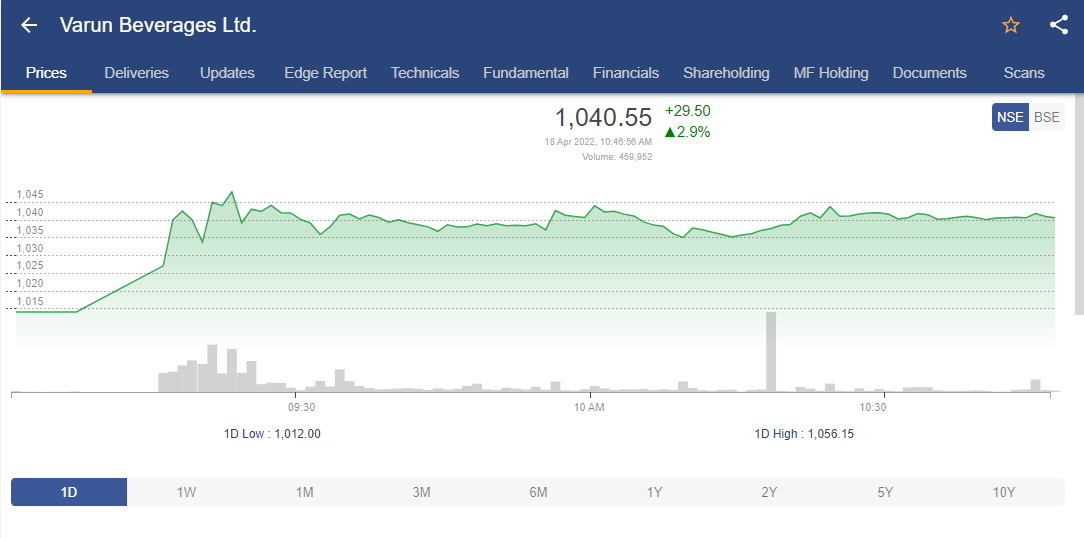Select the 1D time range

[x=69, y=492]
